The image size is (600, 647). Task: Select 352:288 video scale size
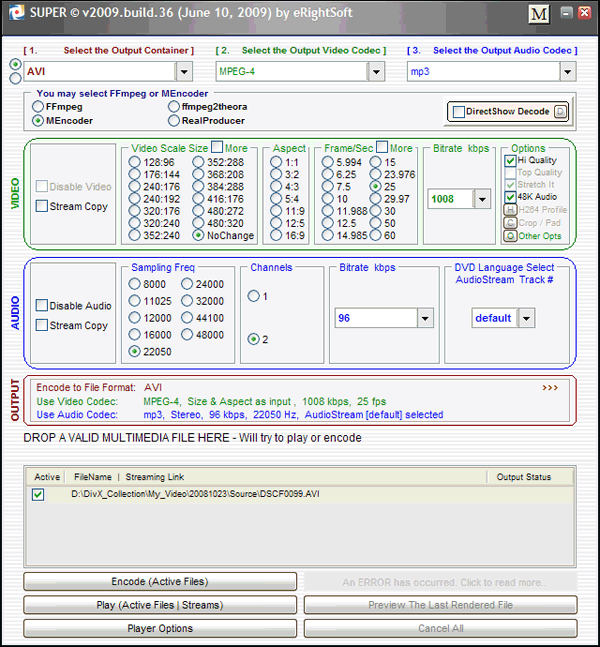pos(198,162)
